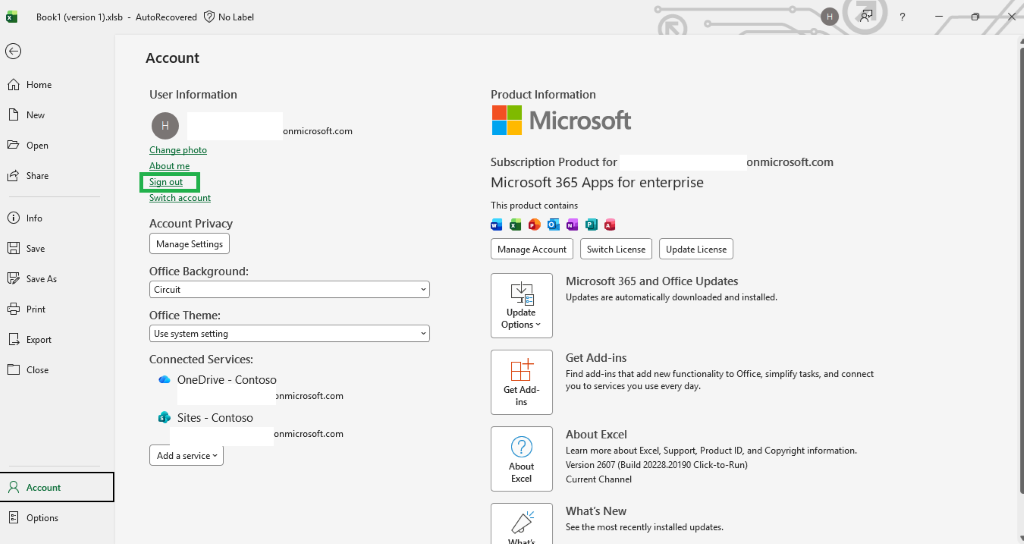The width and height of the screenshot is (1024, 544).
Task: Open Excel Options in the sidebar
Action: coord(33,518)
